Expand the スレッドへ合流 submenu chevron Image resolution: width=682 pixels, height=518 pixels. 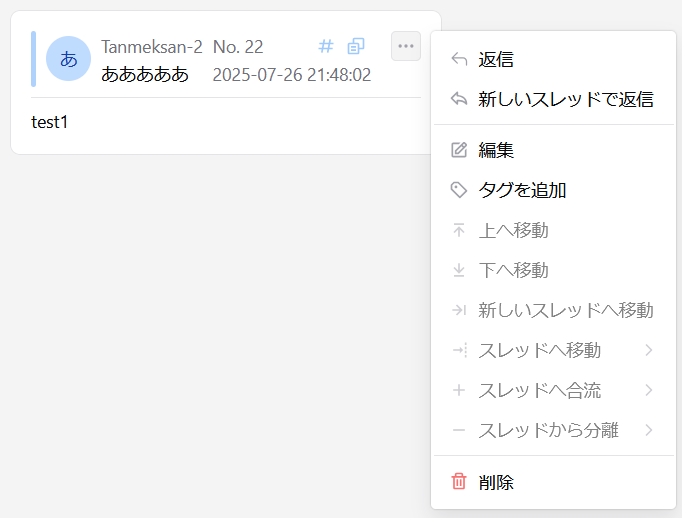(x=649, y=390)
